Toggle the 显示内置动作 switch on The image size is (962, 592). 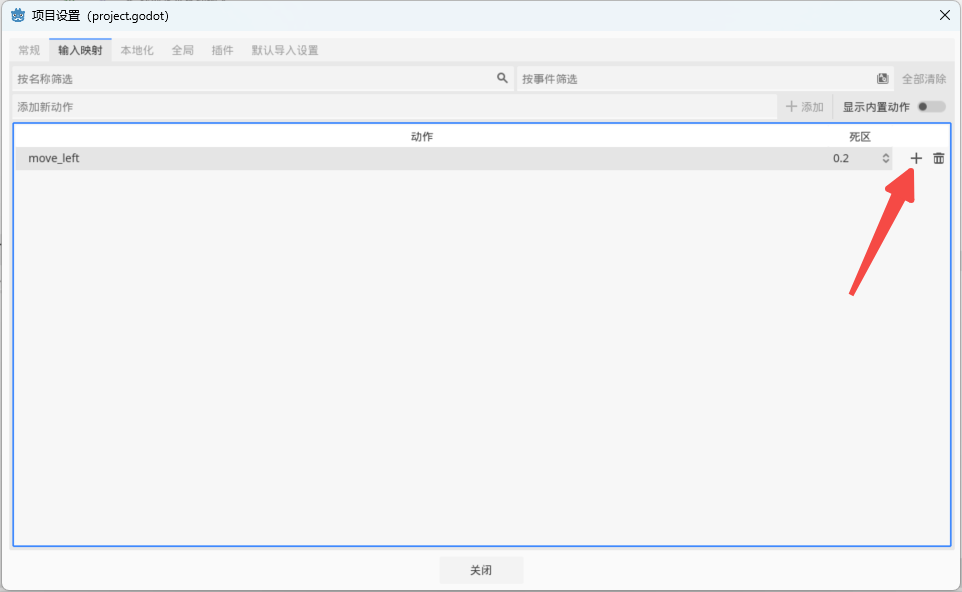pos(930,106)
